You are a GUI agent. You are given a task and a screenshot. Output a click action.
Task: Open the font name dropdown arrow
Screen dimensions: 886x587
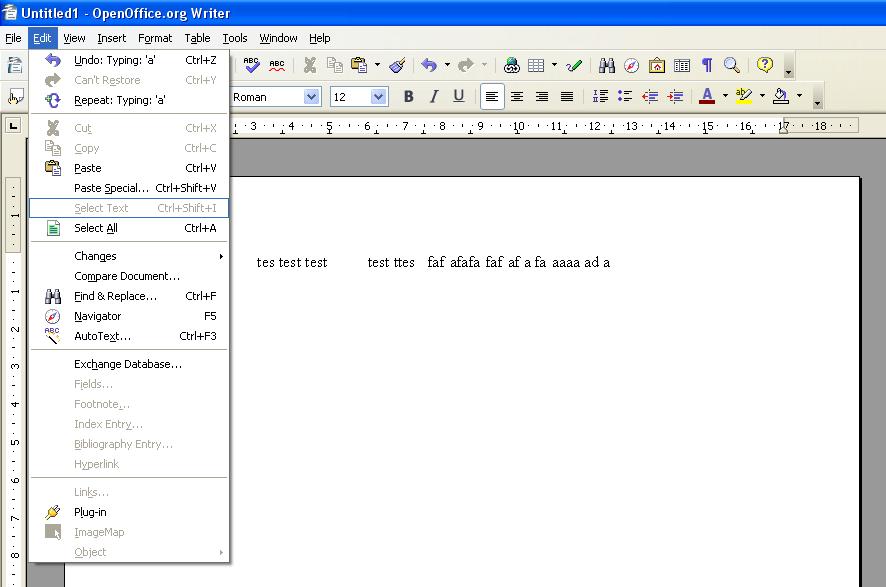coord(311,97)
